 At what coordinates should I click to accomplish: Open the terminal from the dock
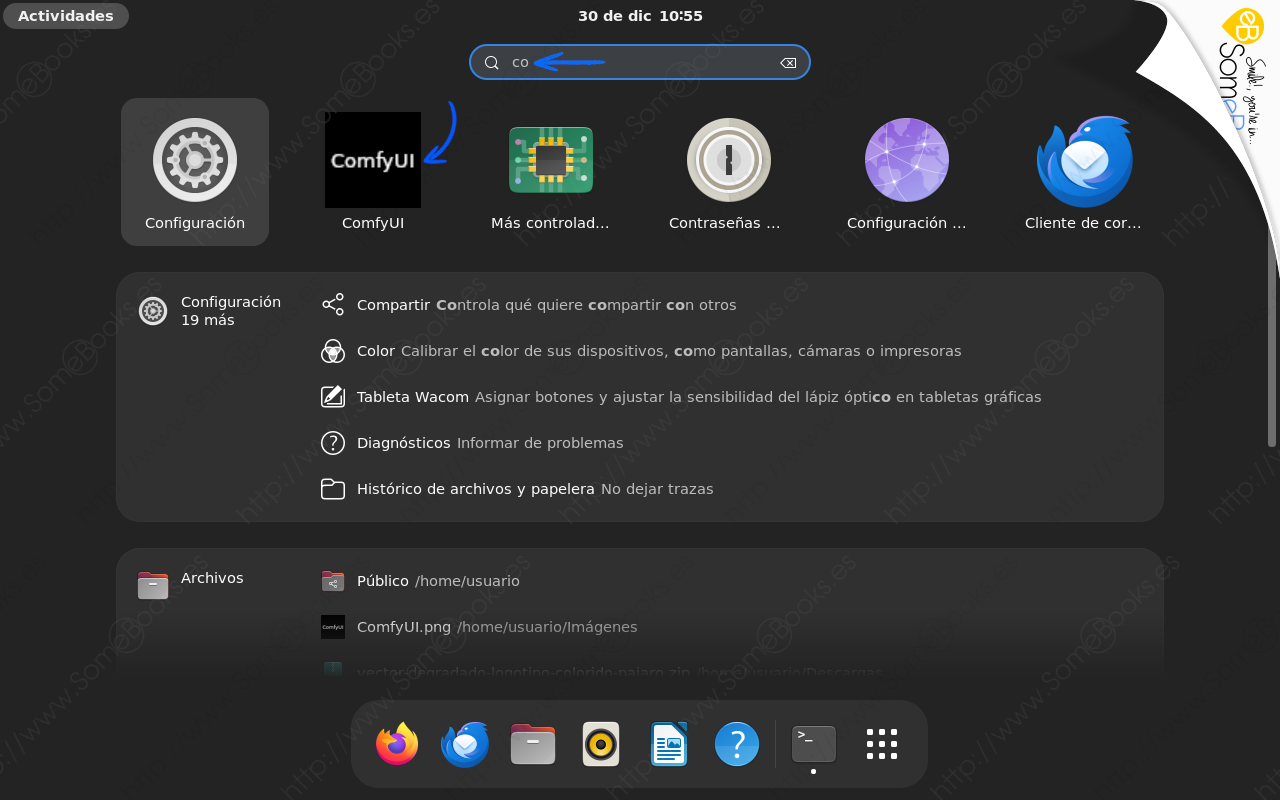tap(813, 744)
